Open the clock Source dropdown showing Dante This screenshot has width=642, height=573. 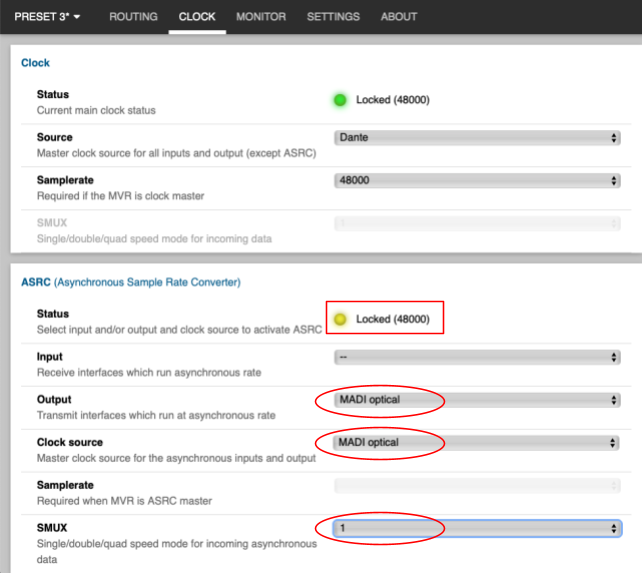pyautogui.click(x=477, y=138)
